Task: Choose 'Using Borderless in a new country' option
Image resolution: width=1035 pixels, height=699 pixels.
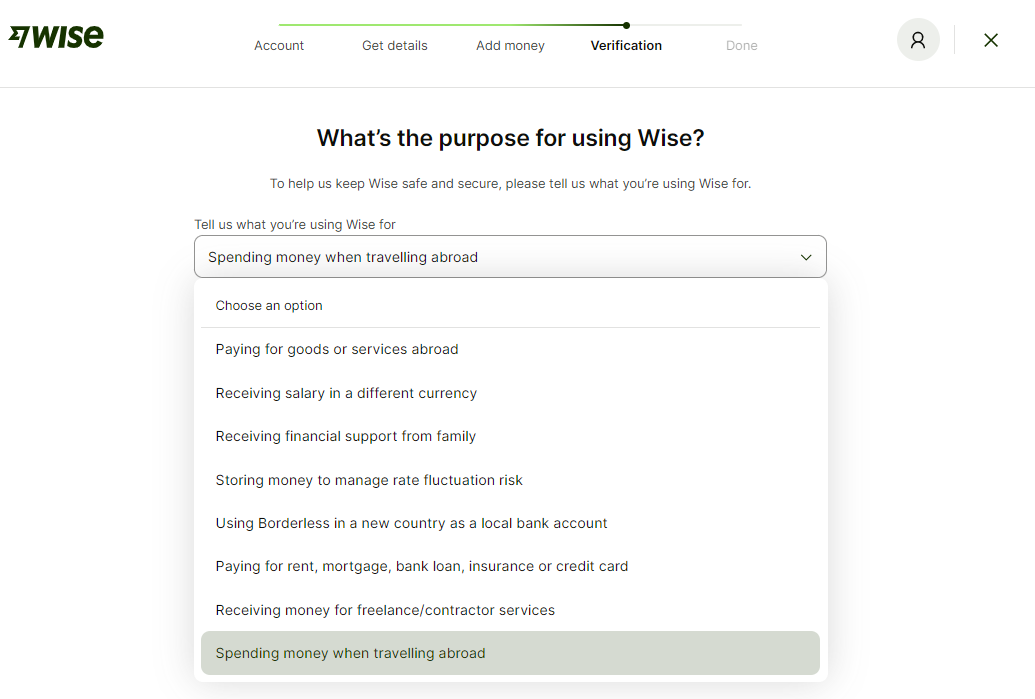Action: (x=411, y=523)
